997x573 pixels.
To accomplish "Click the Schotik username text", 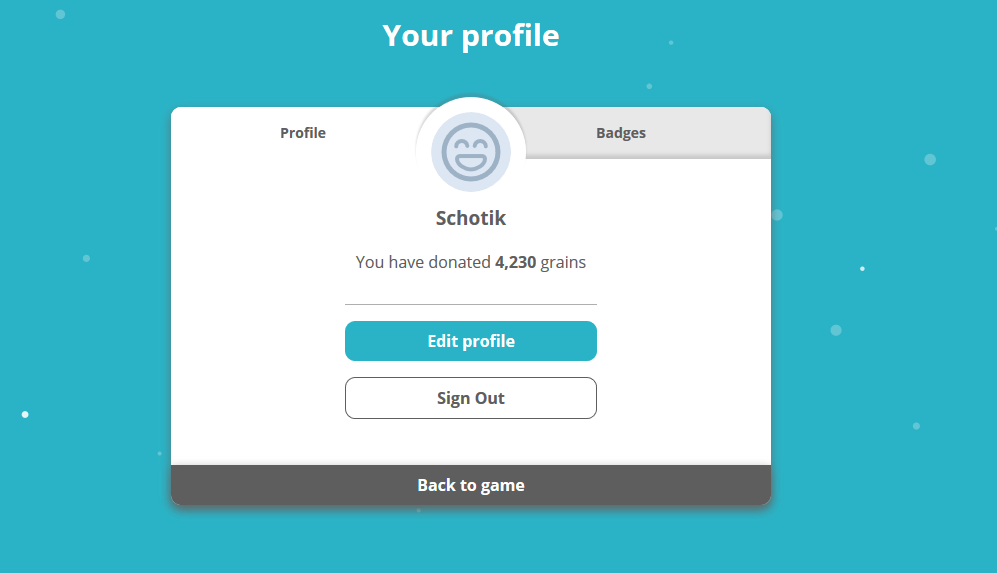I will tap(471, 218).
